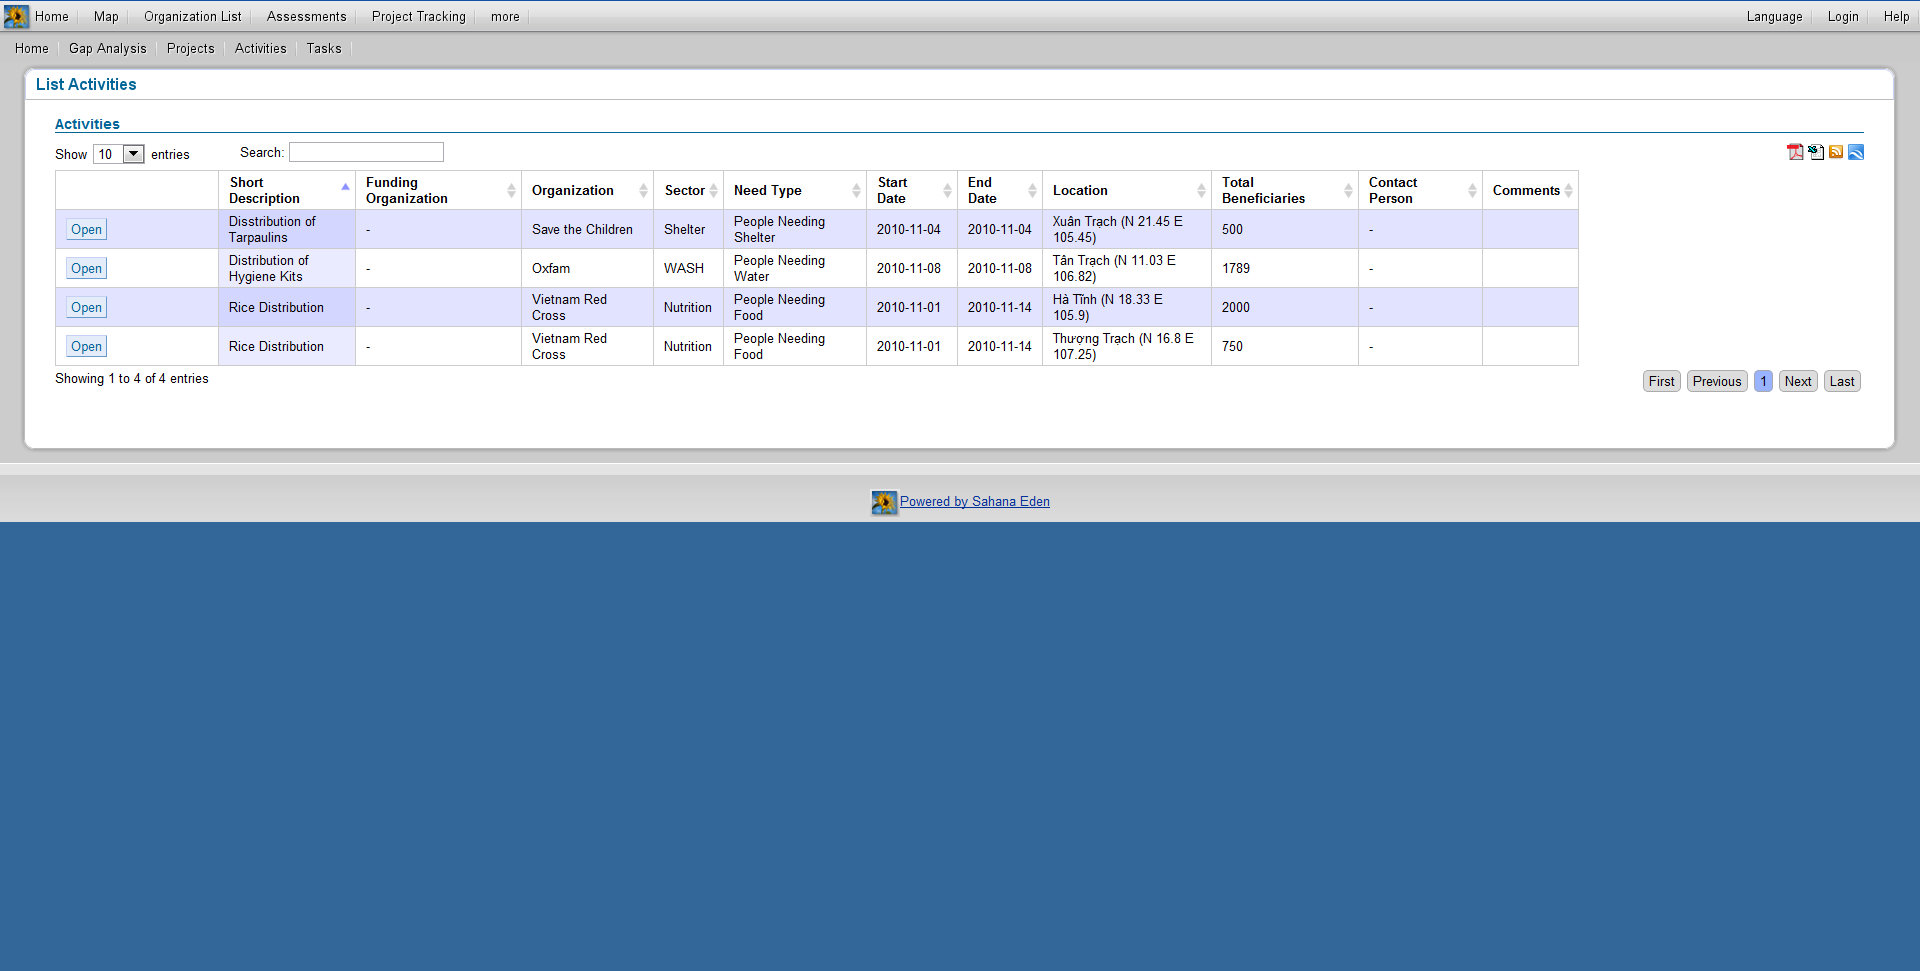Screen dimensions: 1920x971
Task: Open the Oxfam Hygiene Kits activity
Action: click(86, 268)
